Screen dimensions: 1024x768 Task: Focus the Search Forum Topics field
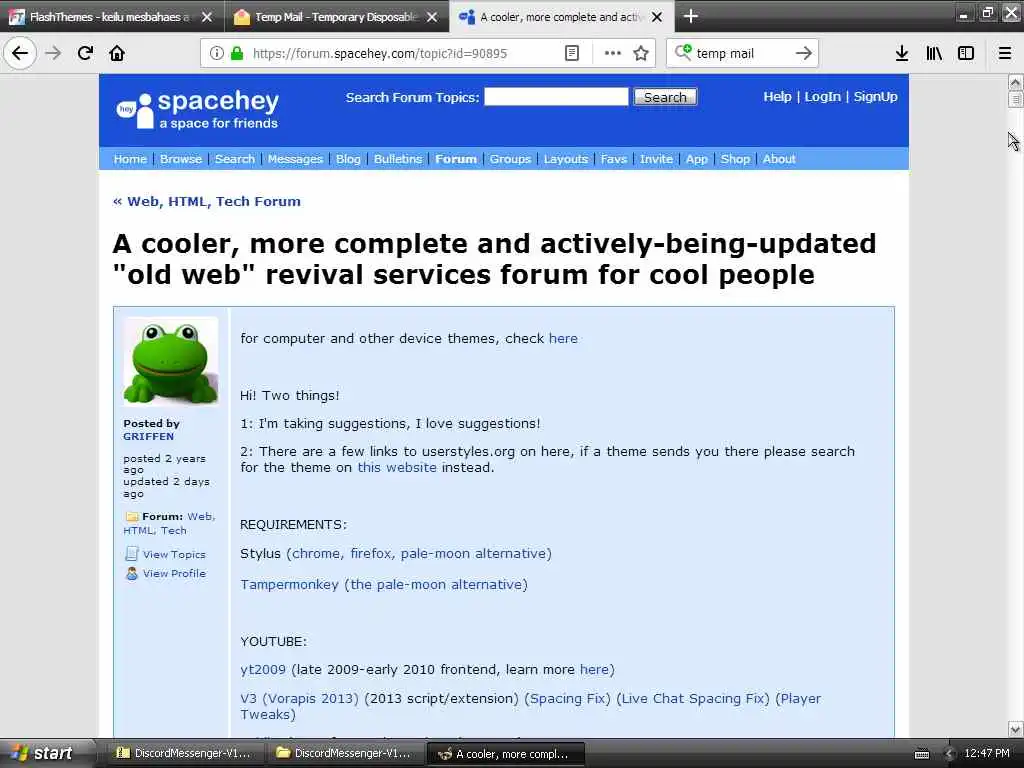556,97
